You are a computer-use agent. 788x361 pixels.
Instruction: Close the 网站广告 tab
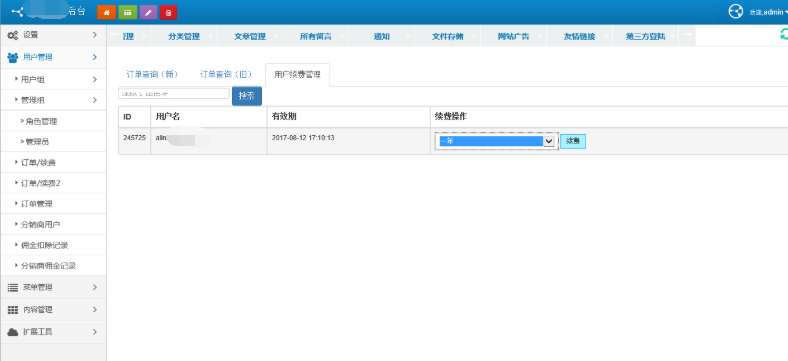coord(540,36)
